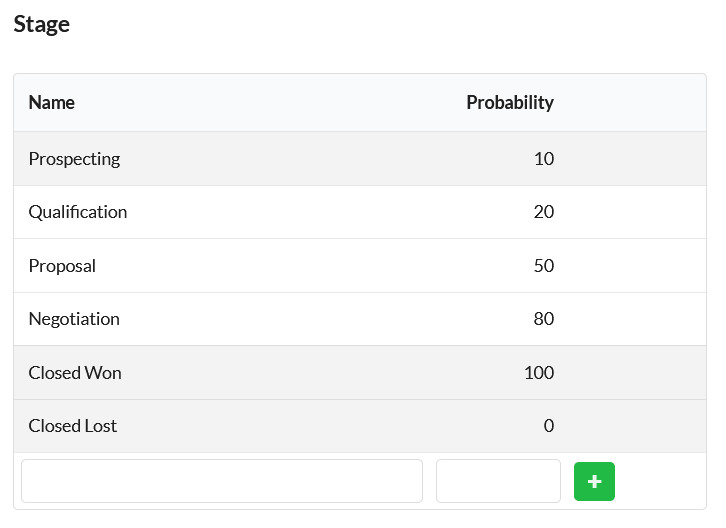
Task: Click the Prospecting probability value 10
Action: (x=544, y=159)
